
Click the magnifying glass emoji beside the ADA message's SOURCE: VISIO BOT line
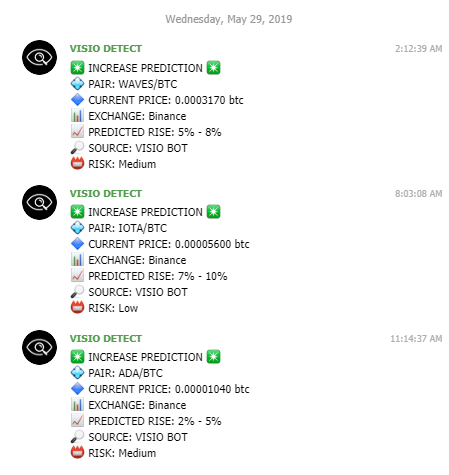click(77, 437)
